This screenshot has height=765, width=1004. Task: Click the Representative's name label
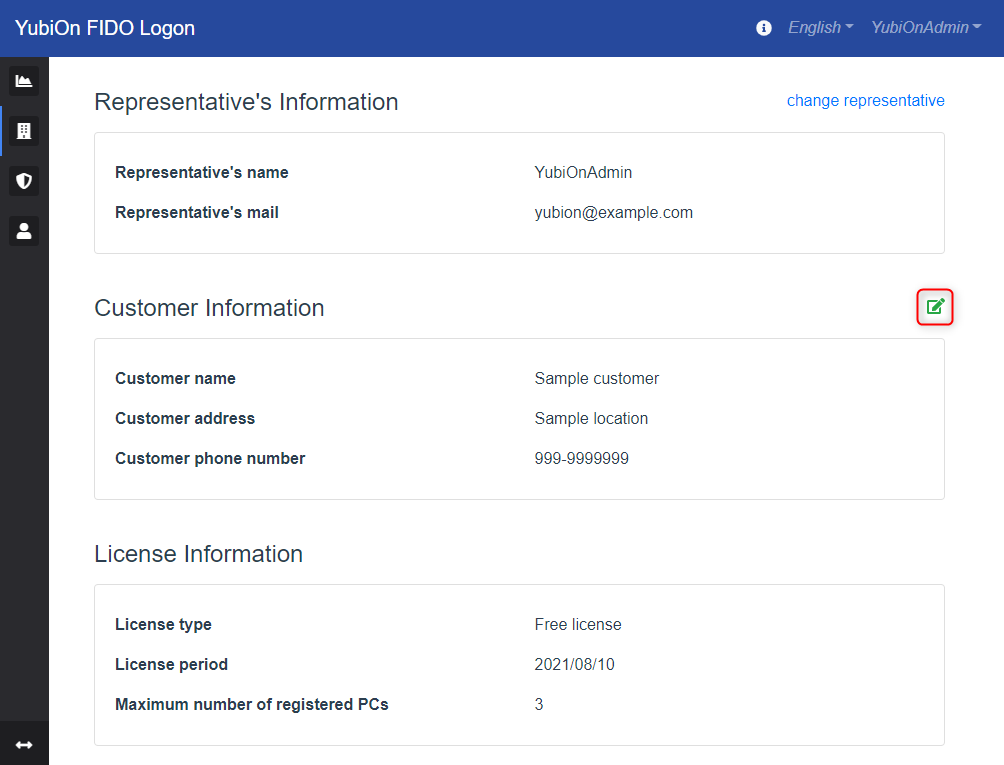[x=202, y=172]
